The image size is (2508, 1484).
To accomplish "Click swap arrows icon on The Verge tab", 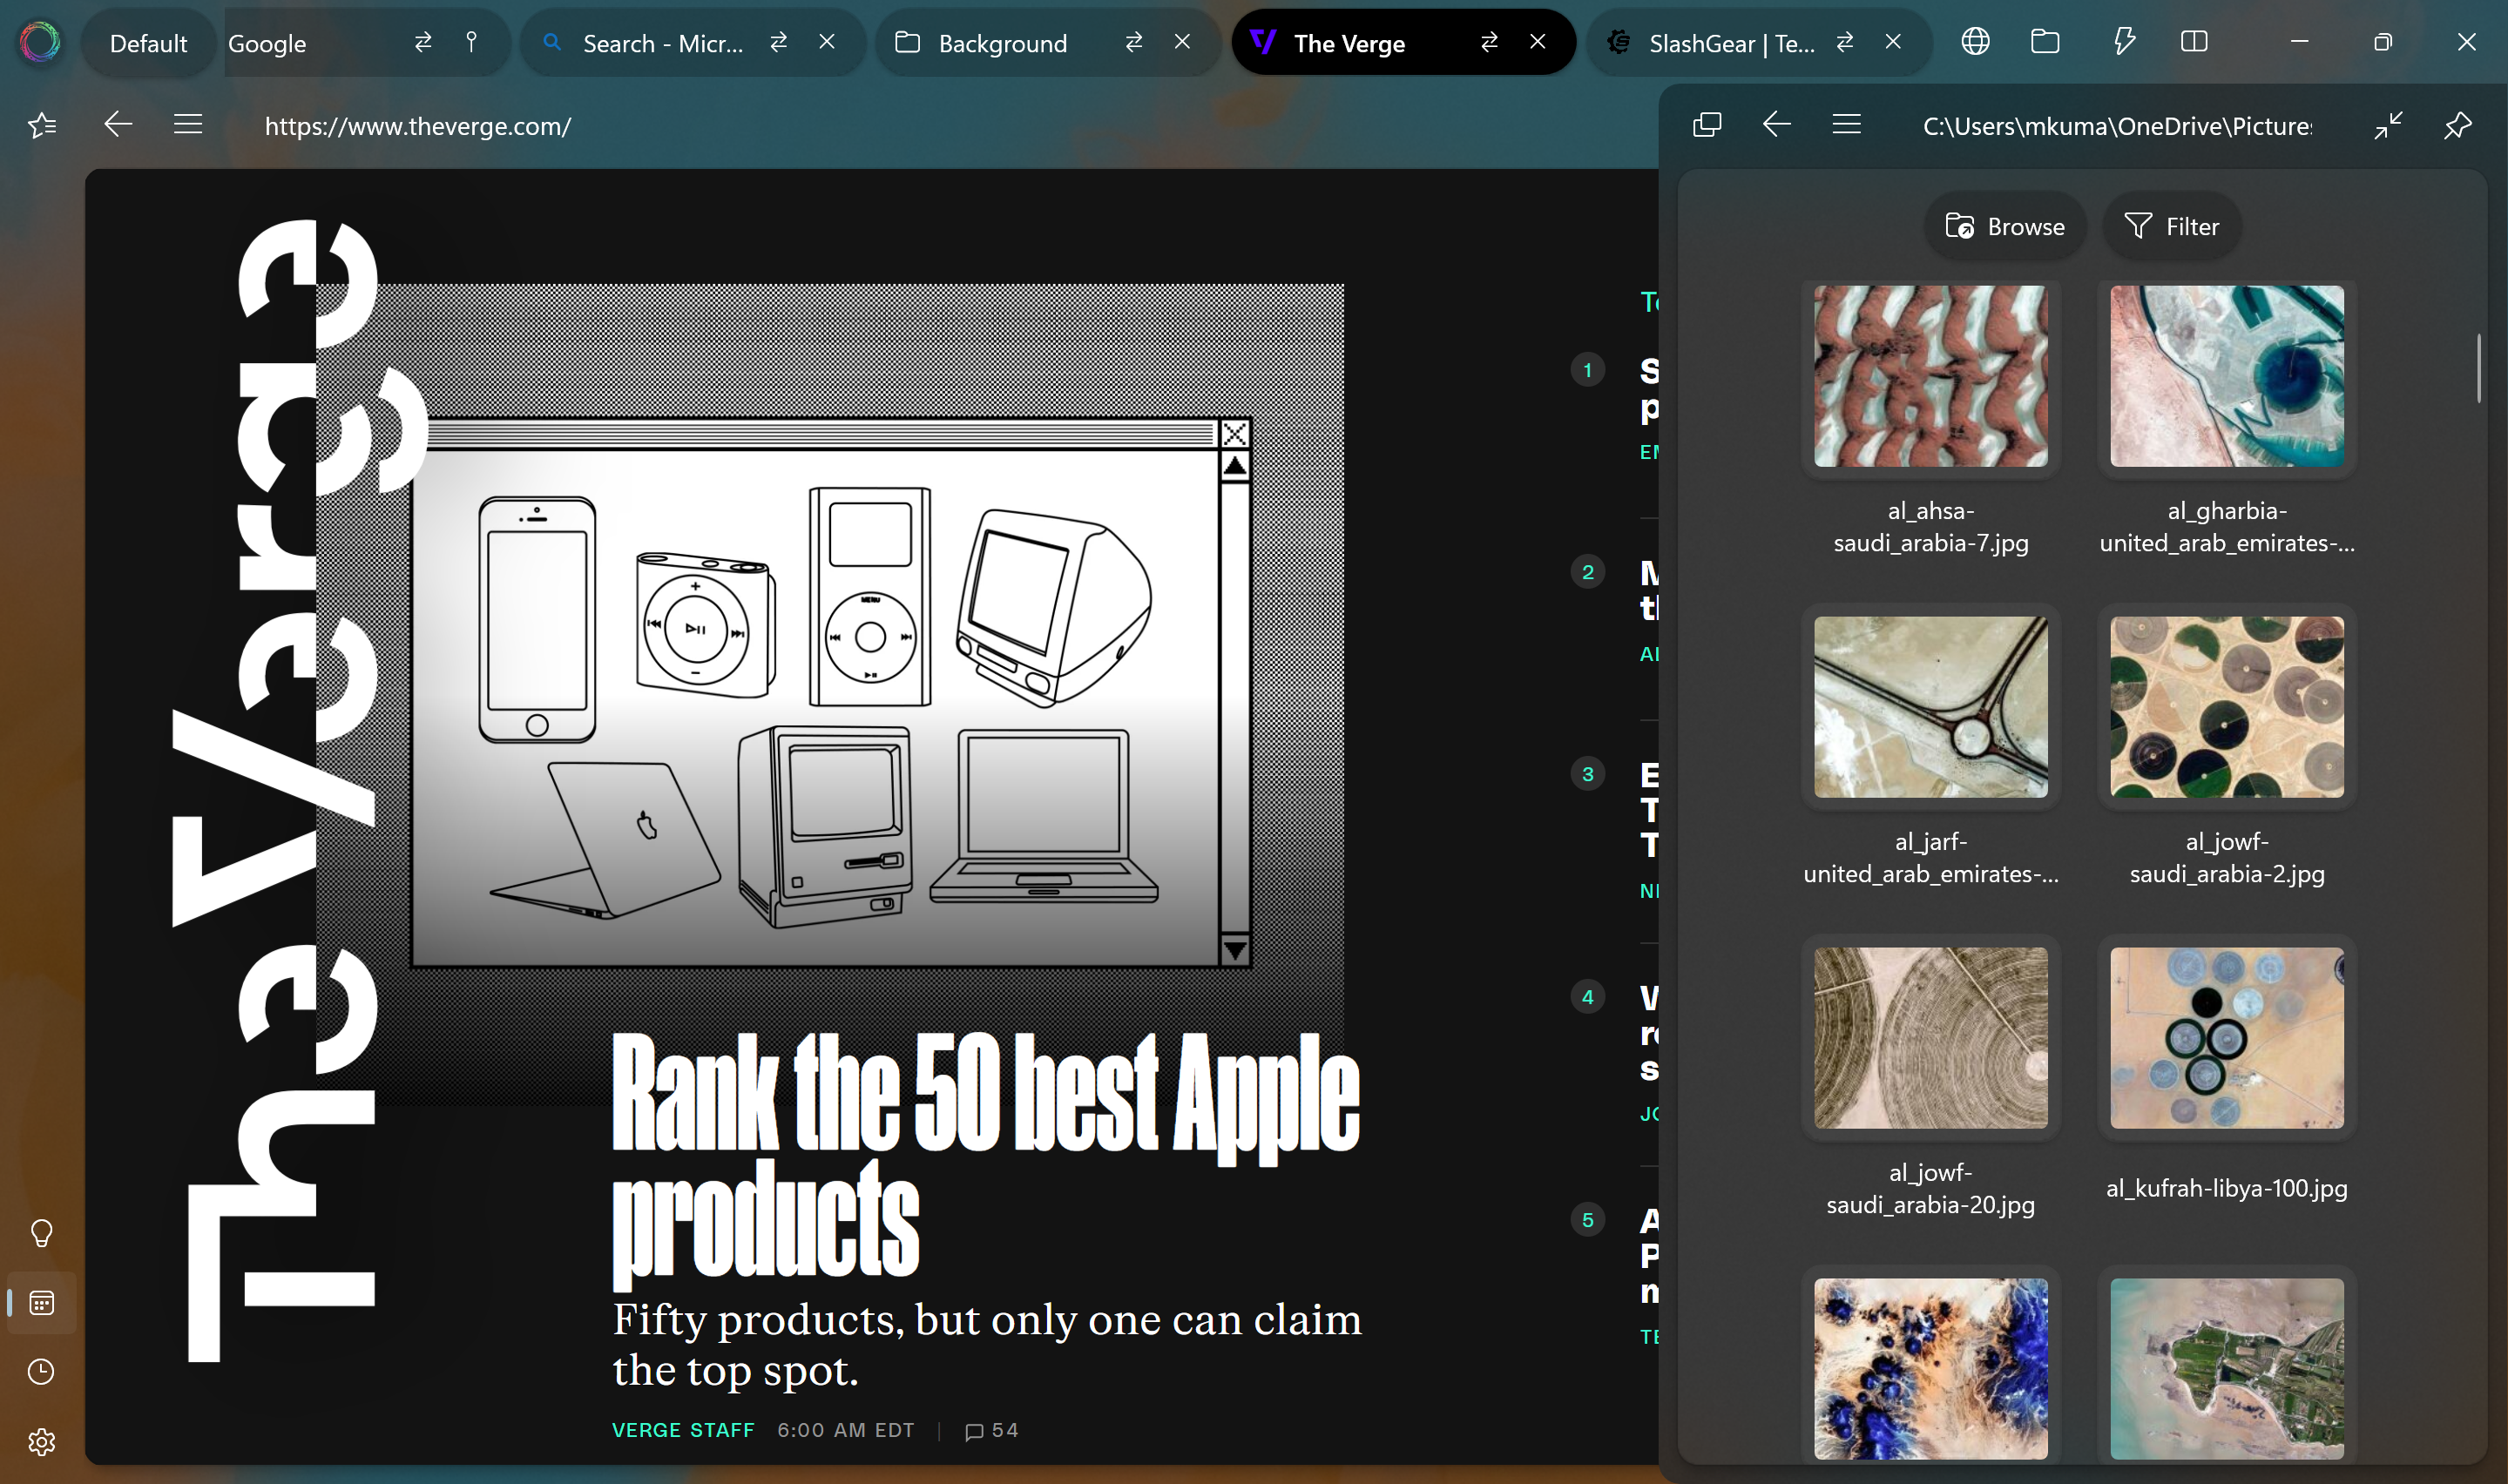I will (x=1490, y=42).
